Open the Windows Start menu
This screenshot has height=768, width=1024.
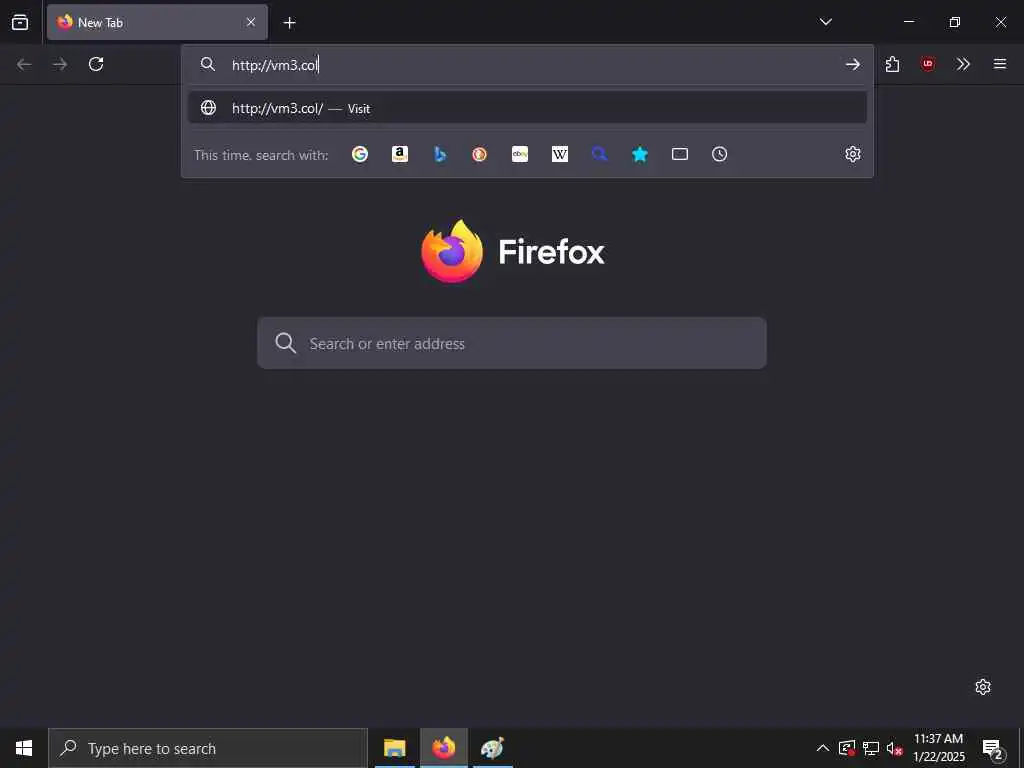coord(24,748)
